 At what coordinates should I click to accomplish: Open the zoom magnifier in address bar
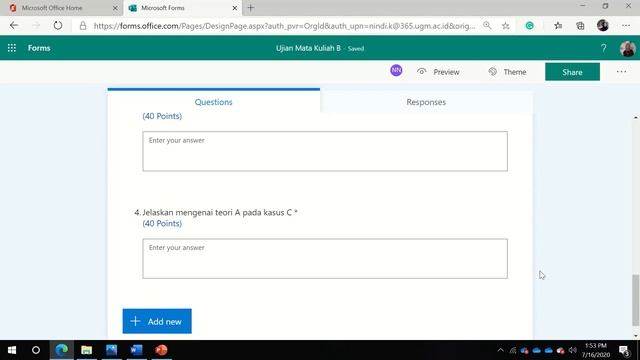coord(487,26)
